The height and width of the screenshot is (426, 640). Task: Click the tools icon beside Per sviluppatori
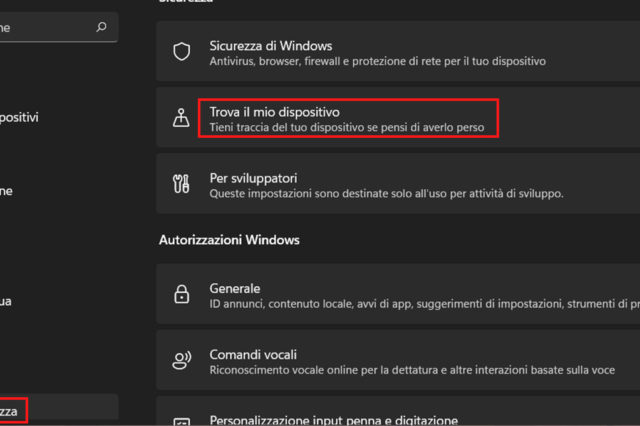point(182,185)
